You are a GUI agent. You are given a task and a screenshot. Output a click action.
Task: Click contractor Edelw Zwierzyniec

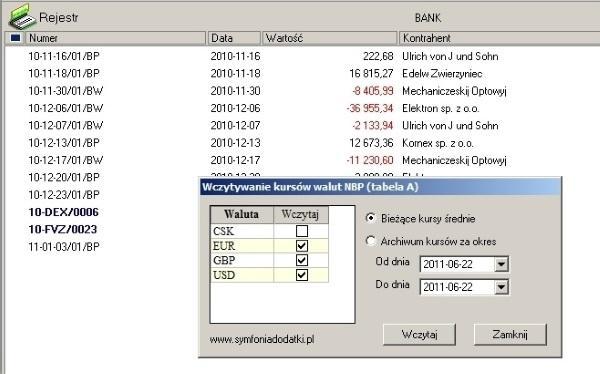pyautogui.click(x=442, y=73)
